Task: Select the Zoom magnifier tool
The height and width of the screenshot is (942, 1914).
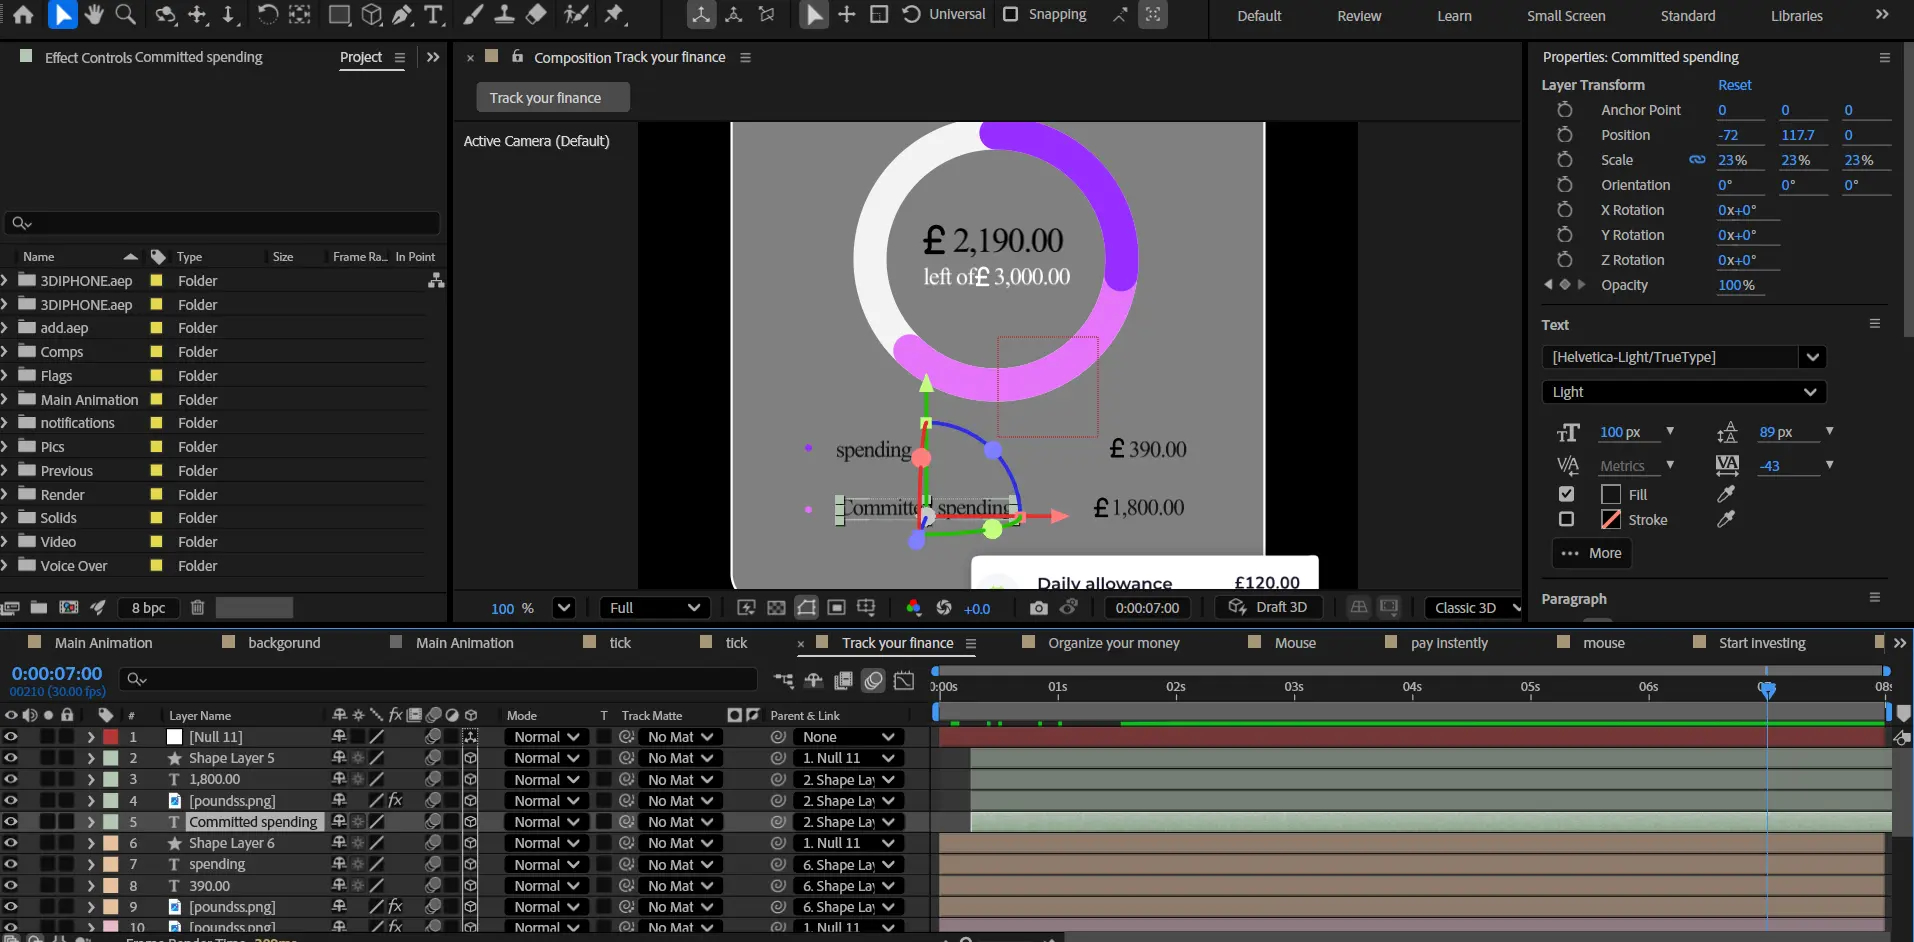Action: [x=125, y=14]
